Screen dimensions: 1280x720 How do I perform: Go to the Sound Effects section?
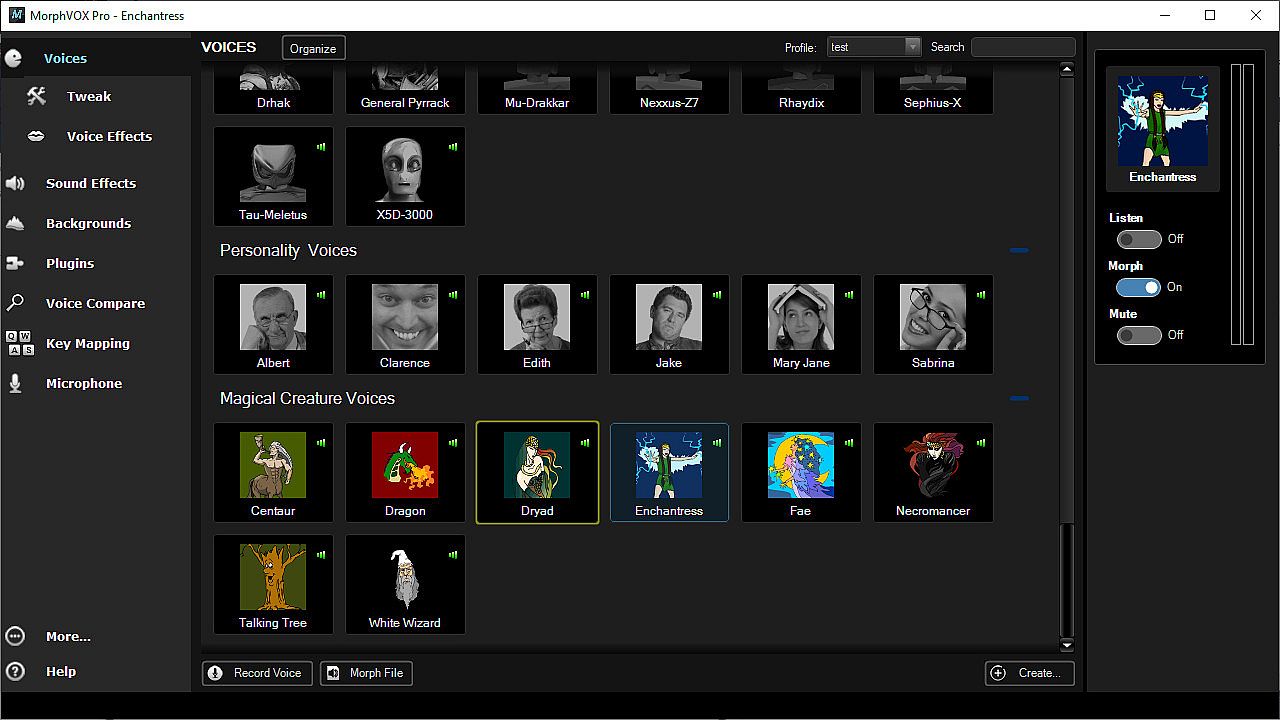click(90, 183)
